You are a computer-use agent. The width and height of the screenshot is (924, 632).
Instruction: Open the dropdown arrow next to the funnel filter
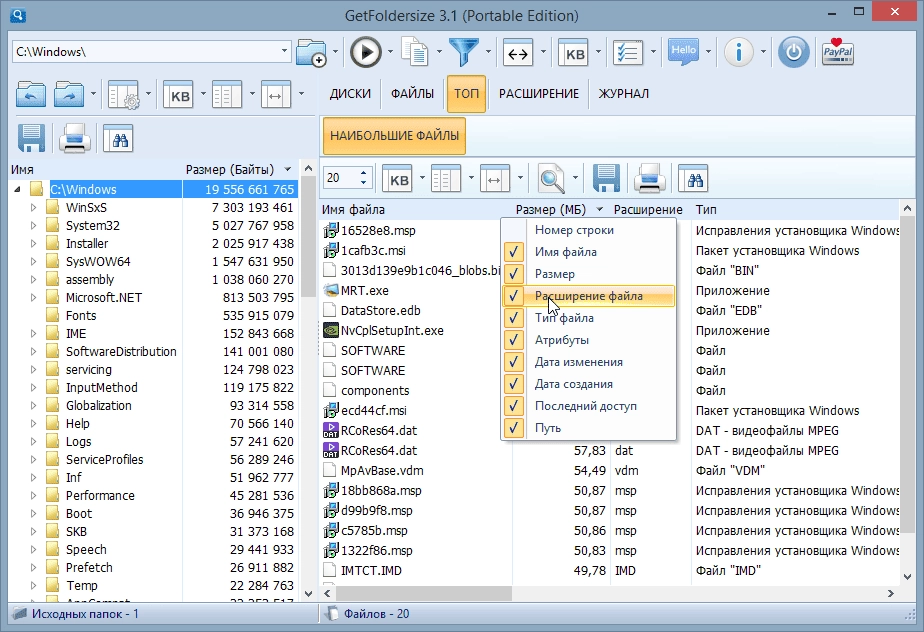[x=488, y=52]
